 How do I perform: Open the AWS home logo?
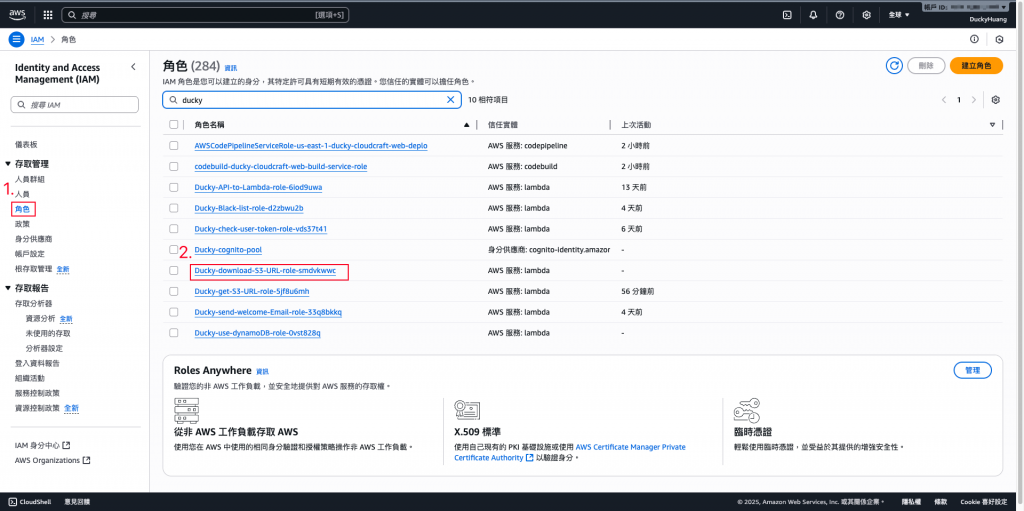17,14
